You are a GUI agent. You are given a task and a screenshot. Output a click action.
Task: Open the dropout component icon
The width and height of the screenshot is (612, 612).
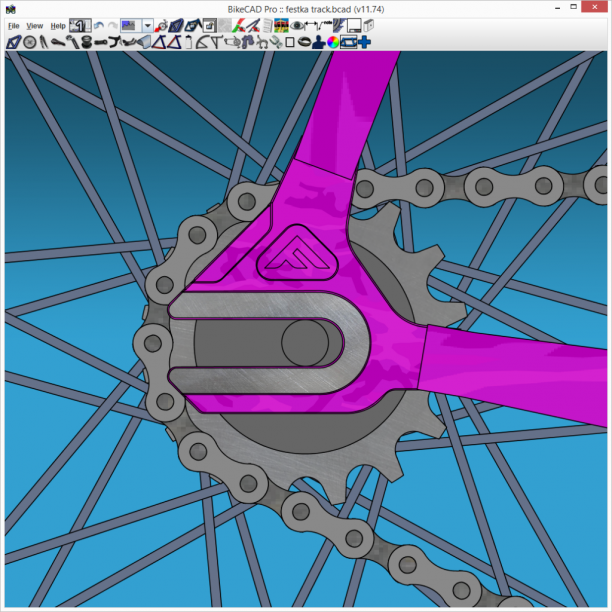[x=276, y=42]
